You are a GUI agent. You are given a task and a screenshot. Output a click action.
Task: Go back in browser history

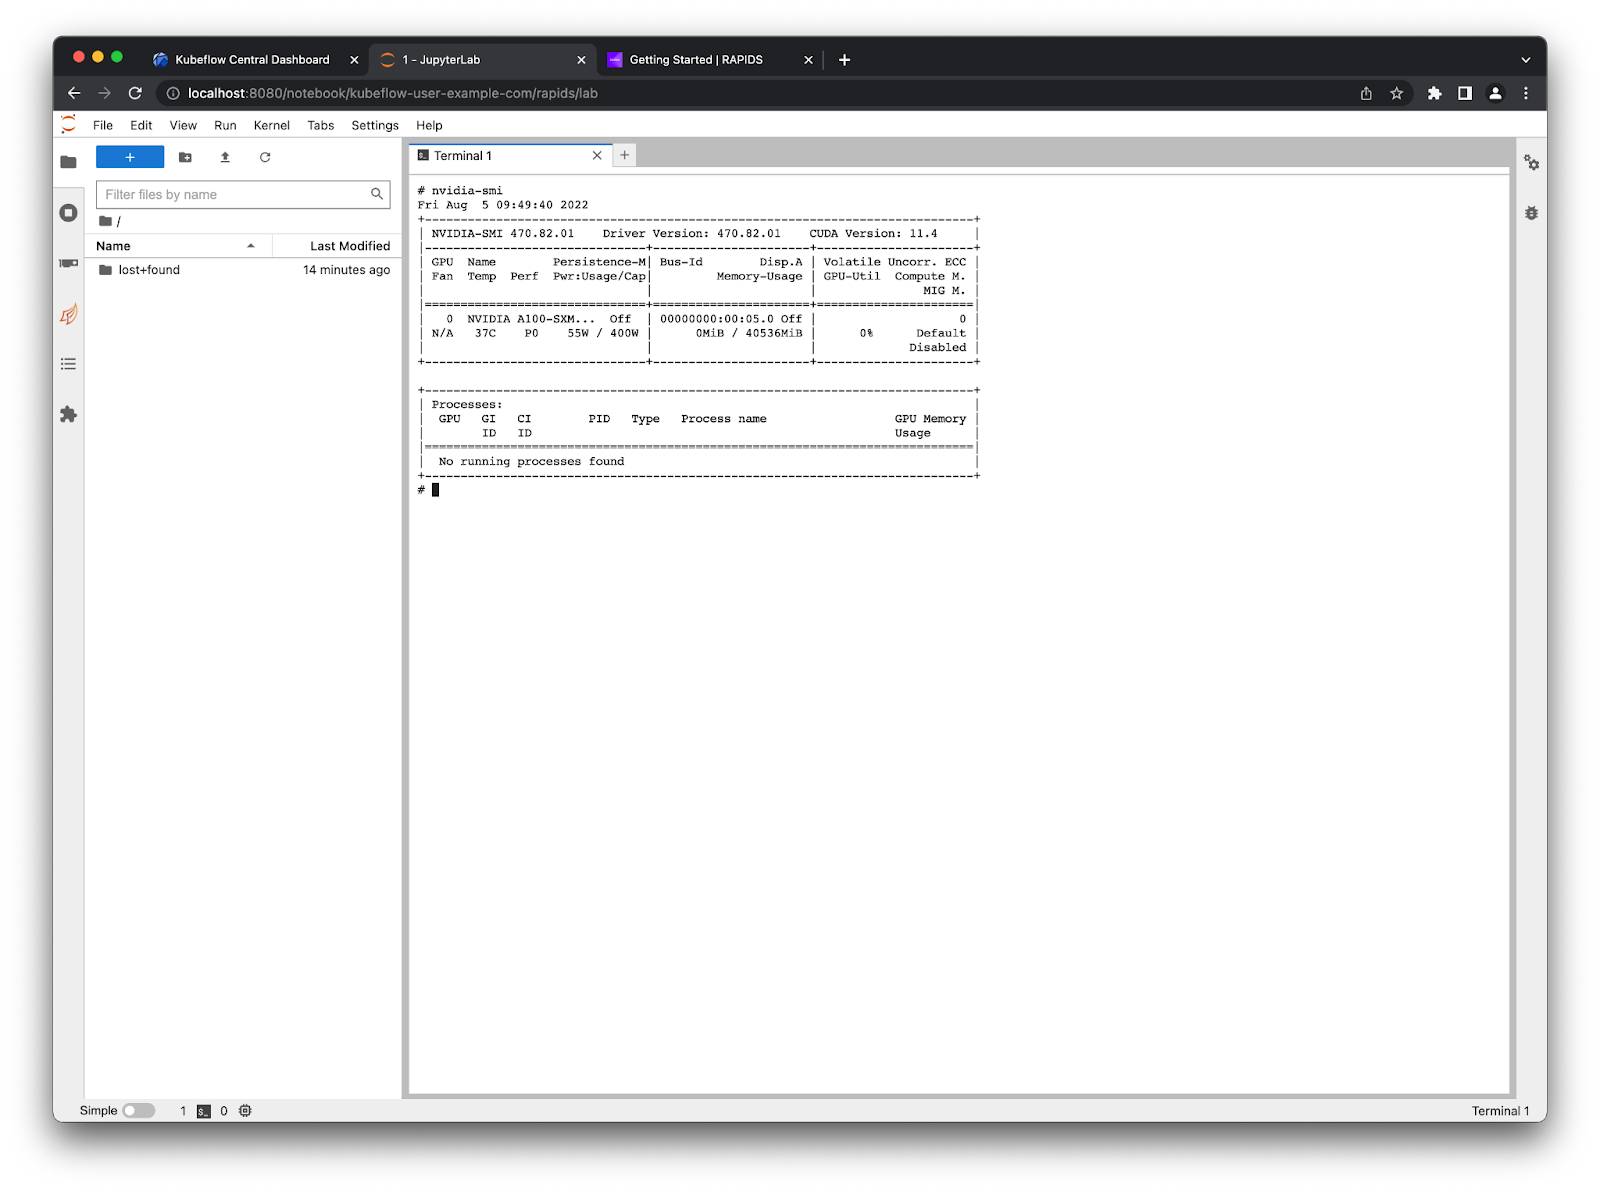[x=74, y=93]
